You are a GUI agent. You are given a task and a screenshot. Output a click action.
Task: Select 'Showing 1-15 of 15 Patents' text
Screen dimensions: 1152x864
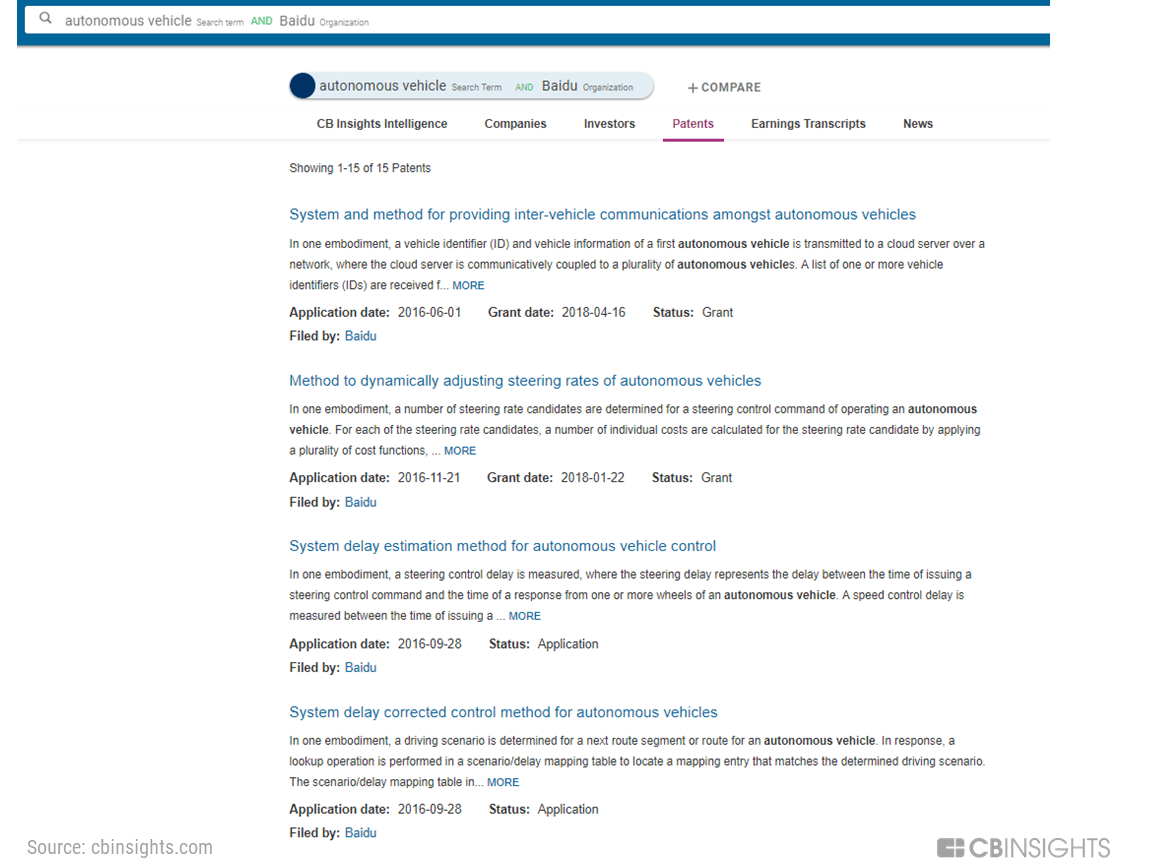(x=360, y=168)
